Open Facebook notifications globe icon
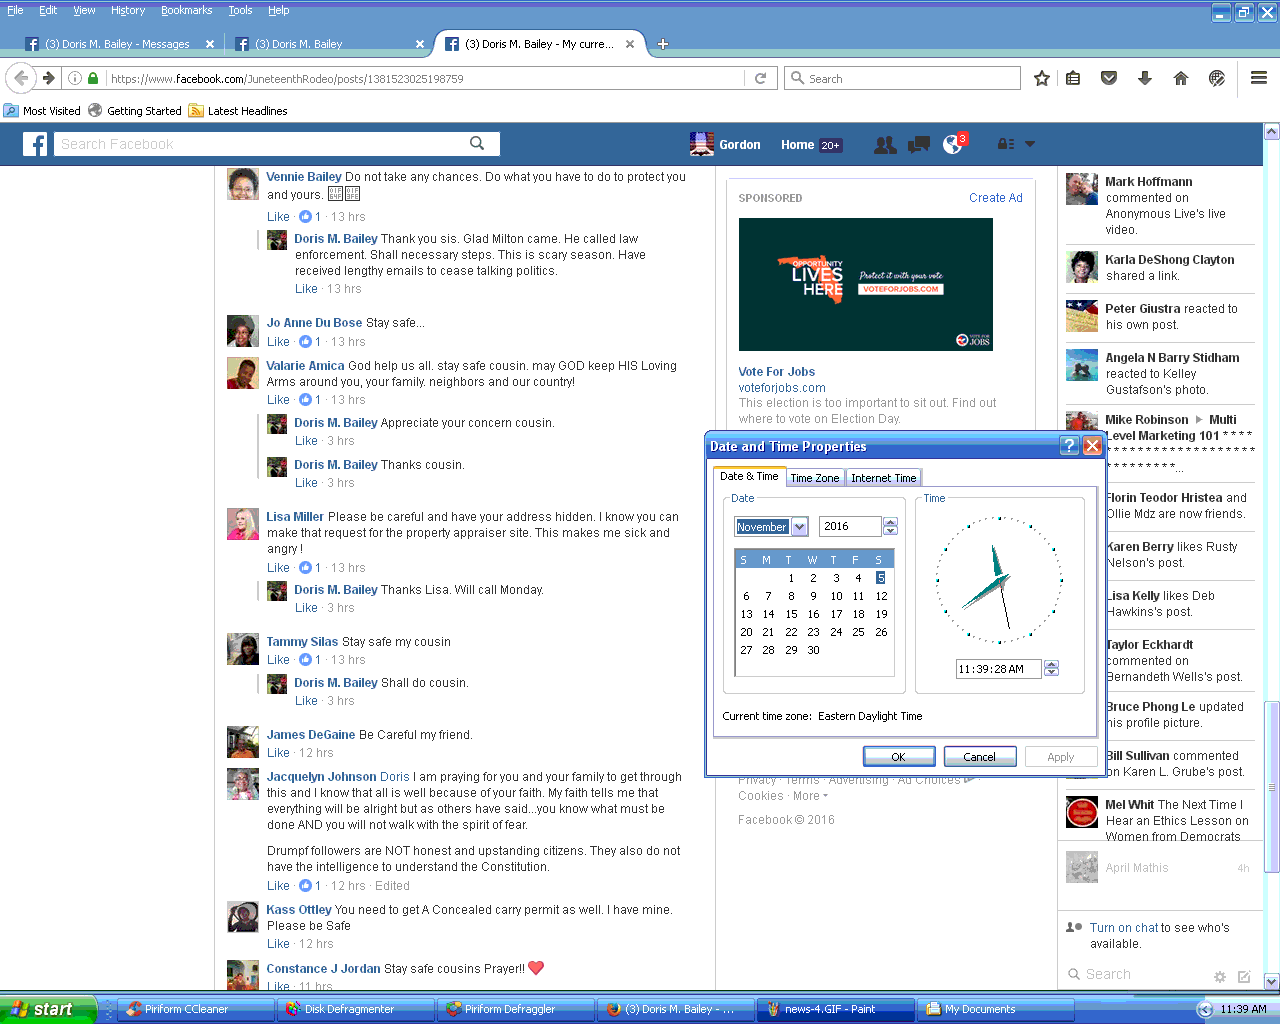Screen dimensions: 1280x1024 [953, 145]
